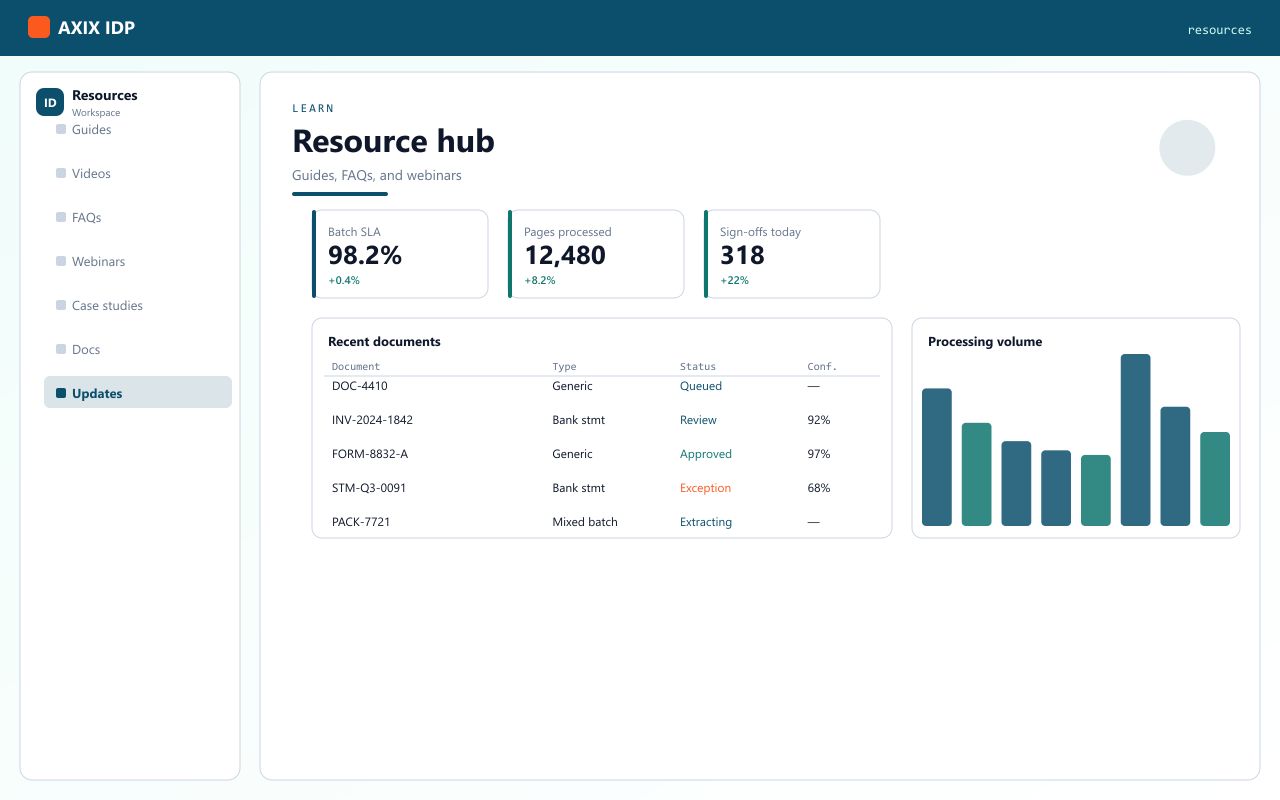This screenshot has height=800, width=1280.
Task: Click the Conf. column header
Action: pos(822,367)
